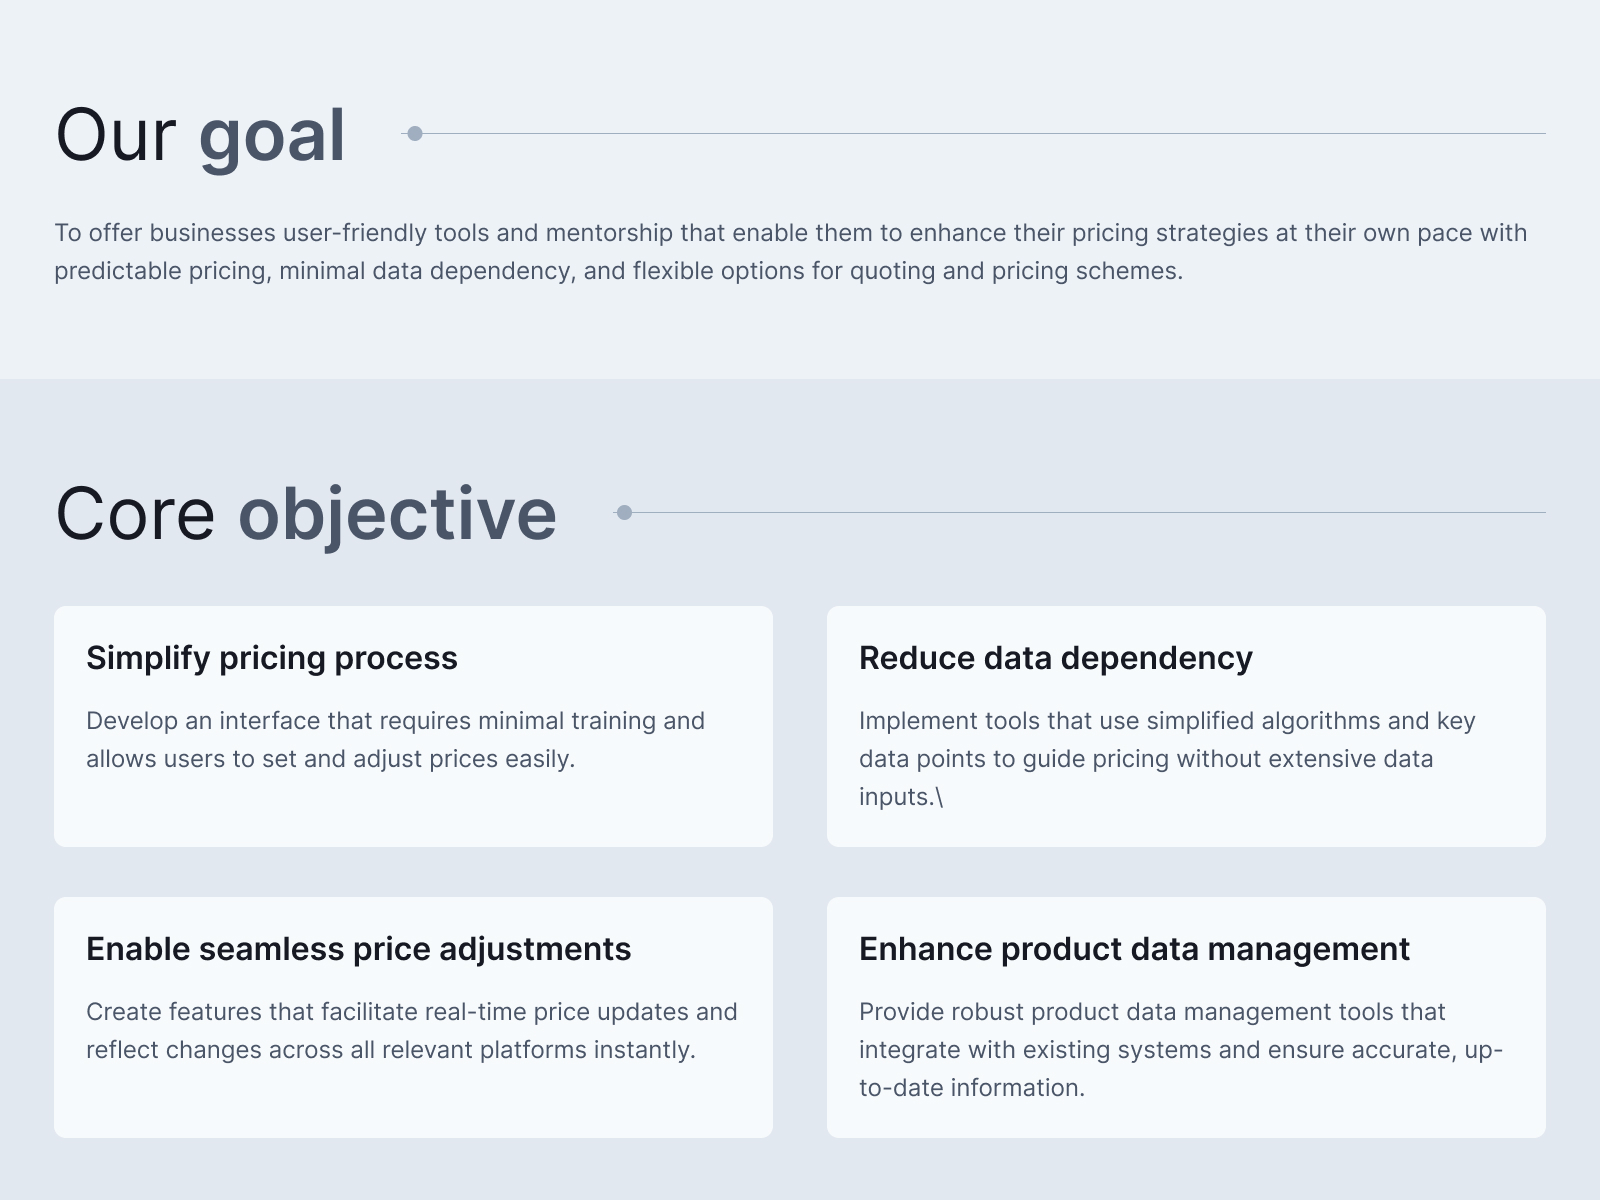
Task: Open the "Enable seamless price adjustments" card title
Action: [x=358, y=949]
